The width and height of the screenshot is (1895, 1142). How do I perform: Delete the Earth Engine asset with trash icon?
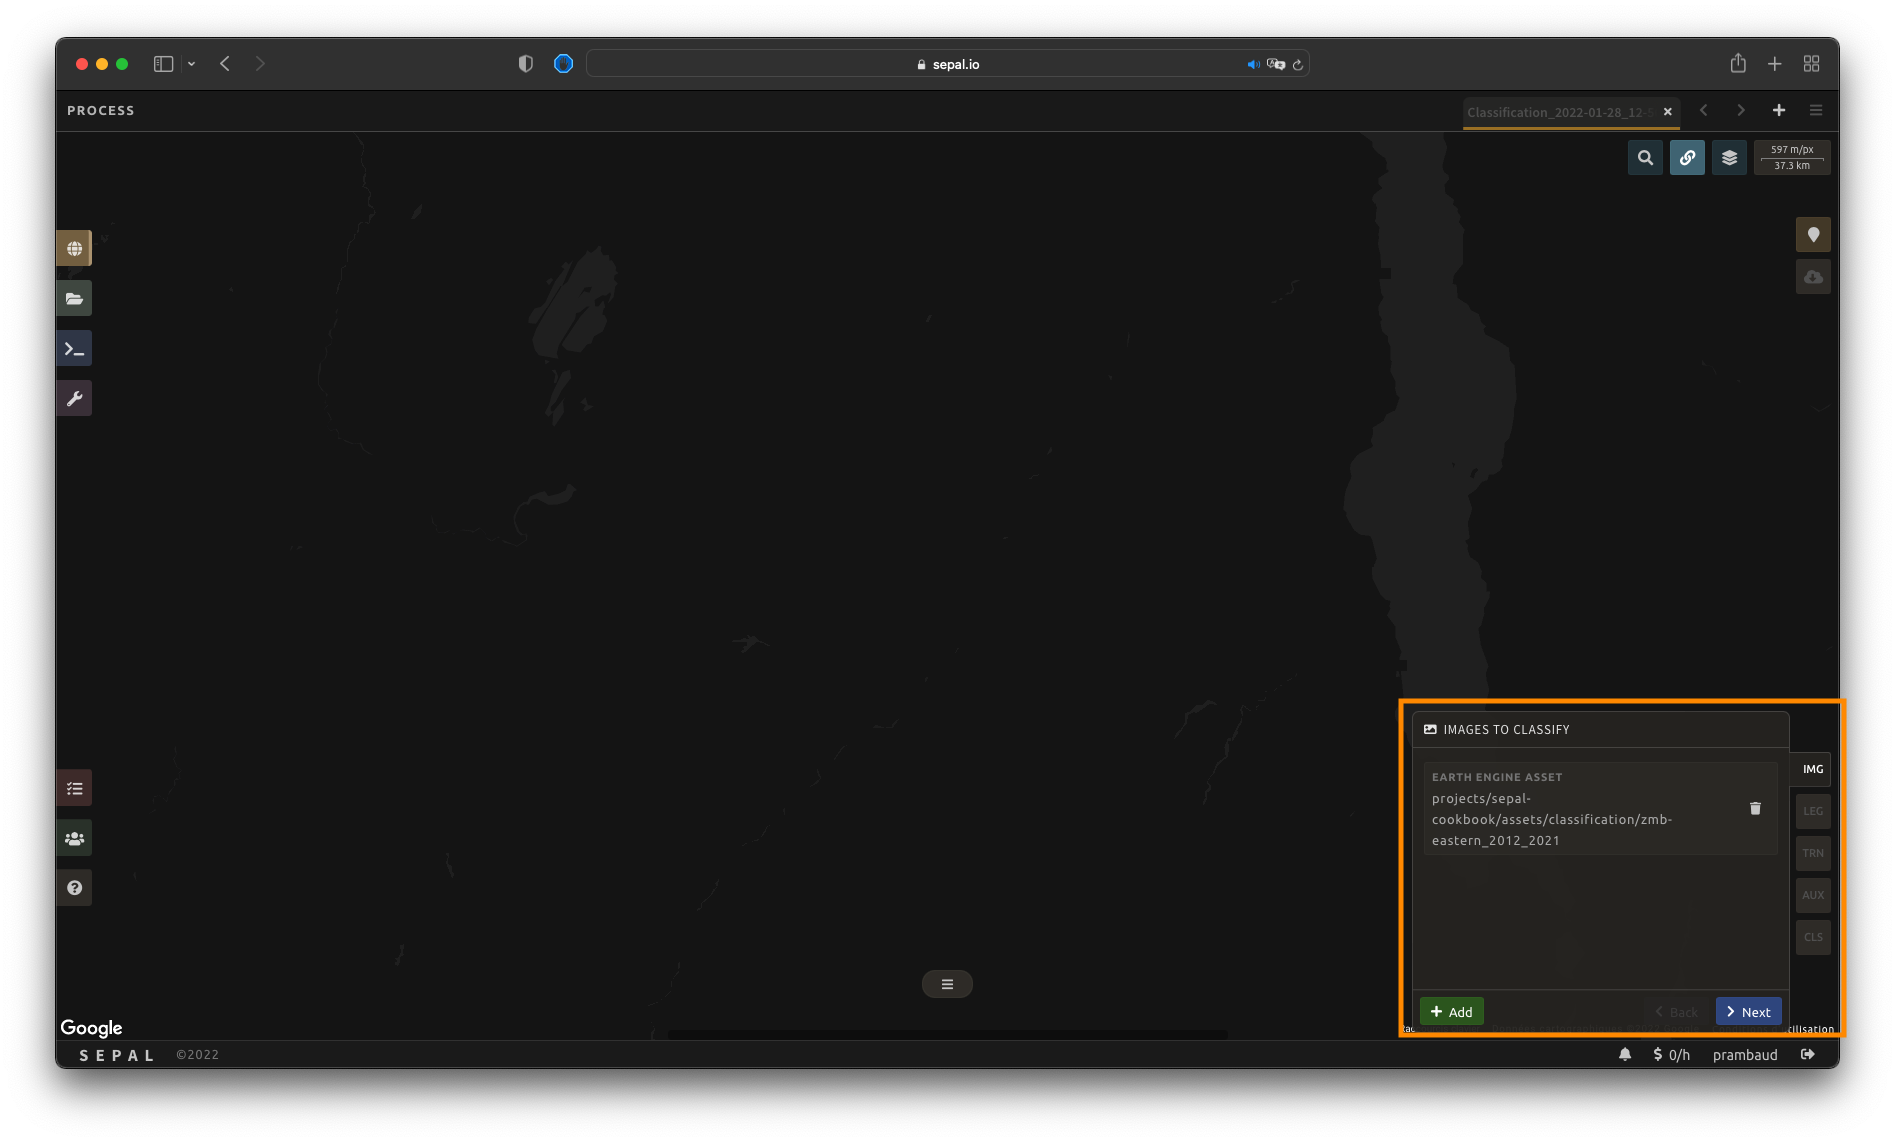1755,808
